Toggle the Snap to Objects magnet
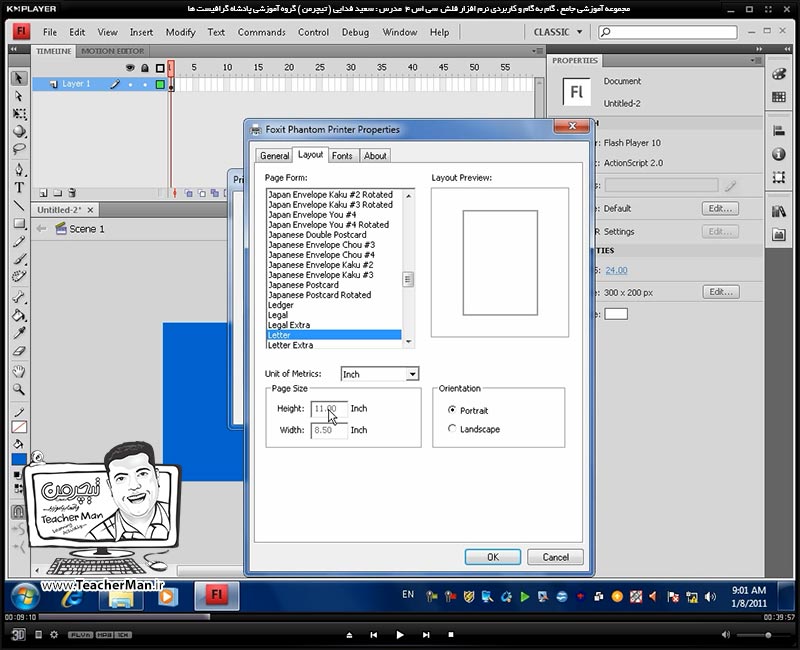This screenshot has height=650, width=800. click(x=18, y=512)
